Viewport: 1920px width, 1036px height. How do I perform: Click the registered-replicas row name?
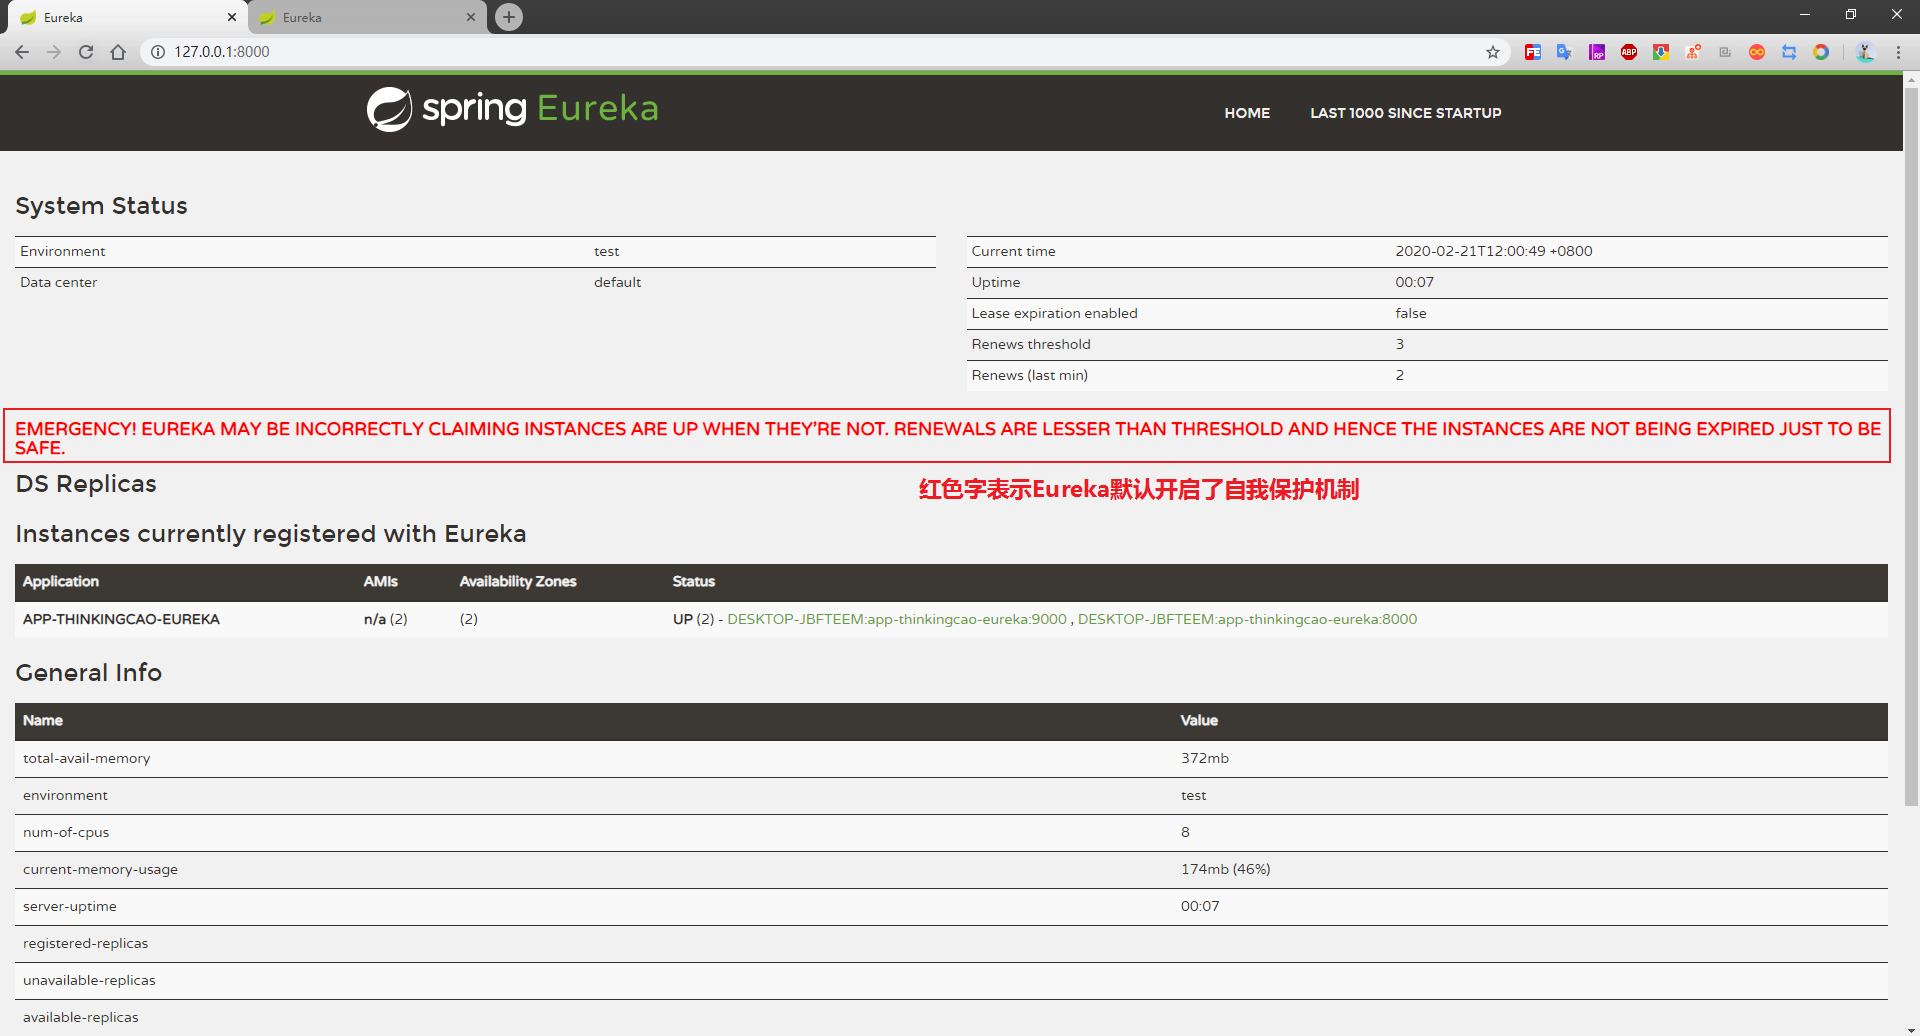pyautogui.click(x=85, y=943)
